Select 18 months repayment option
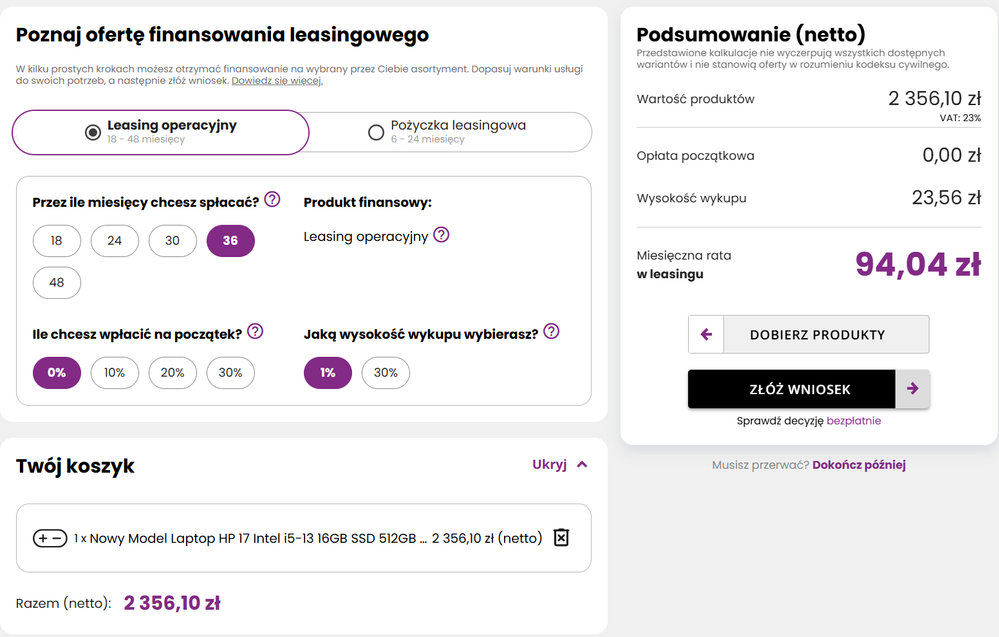 coord(57,241)
